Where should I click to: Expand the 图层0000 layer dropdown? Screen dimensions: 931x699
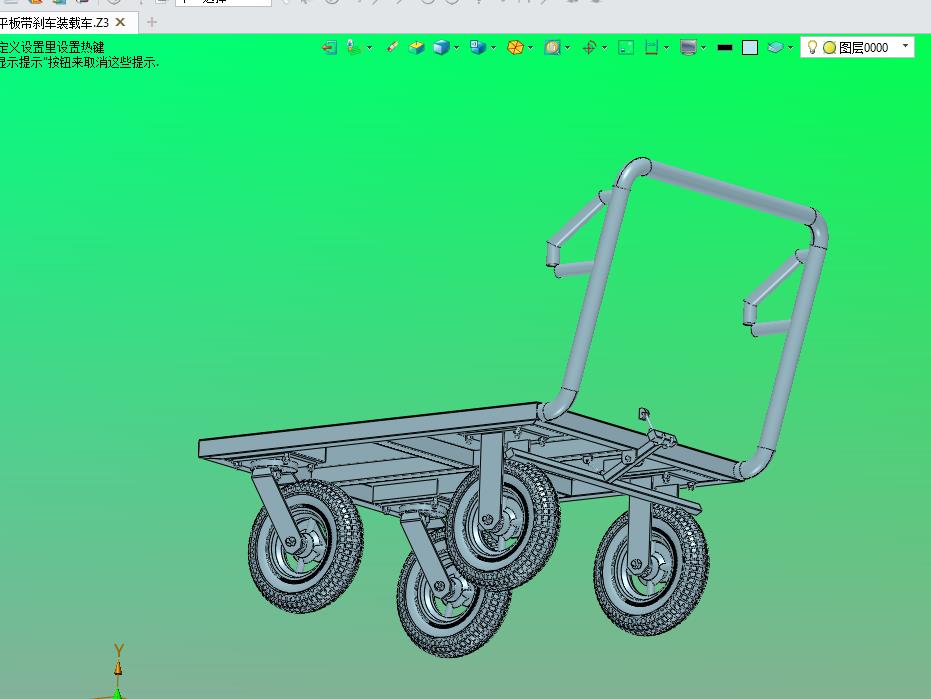tap(905, 46)
